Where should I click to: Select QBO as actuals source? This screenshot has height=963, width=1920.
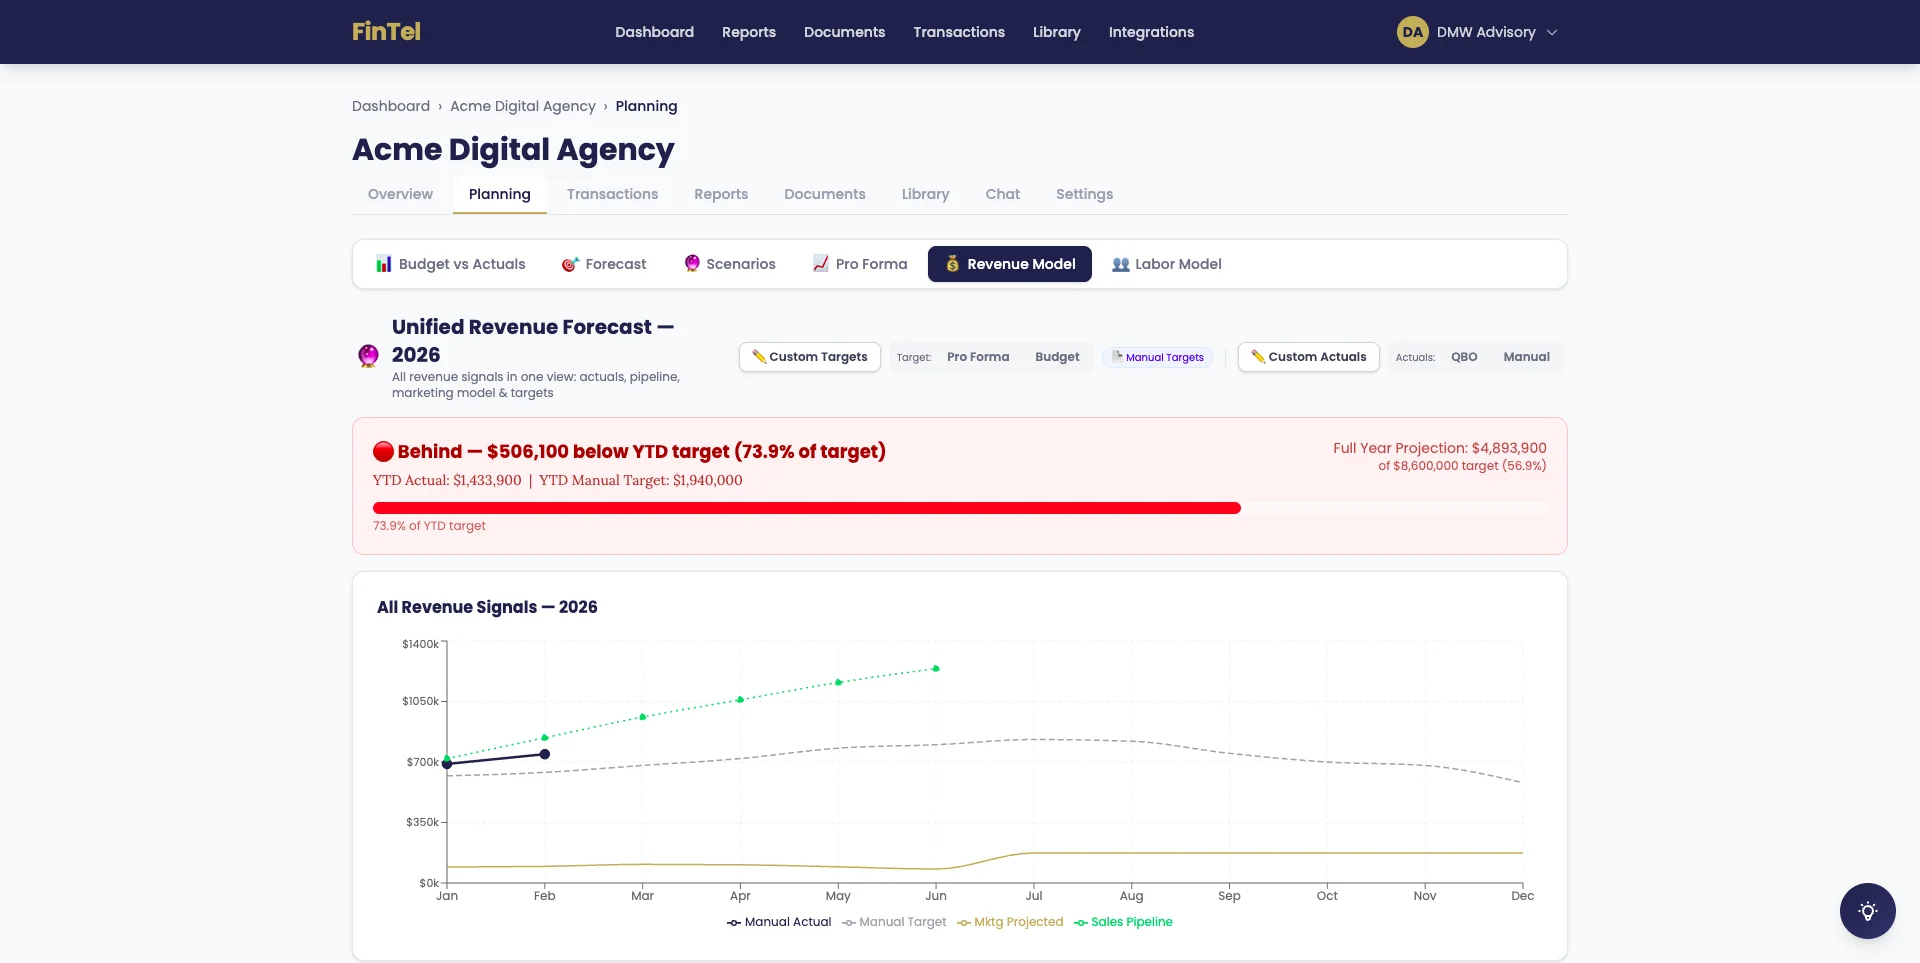click(x=1464, y=357)
